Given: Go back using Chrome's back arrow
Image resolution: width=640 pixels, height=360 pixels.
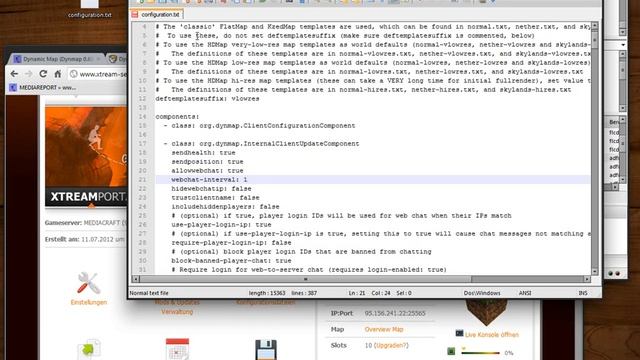Looking at the screenshot, I should click(14, 74).
